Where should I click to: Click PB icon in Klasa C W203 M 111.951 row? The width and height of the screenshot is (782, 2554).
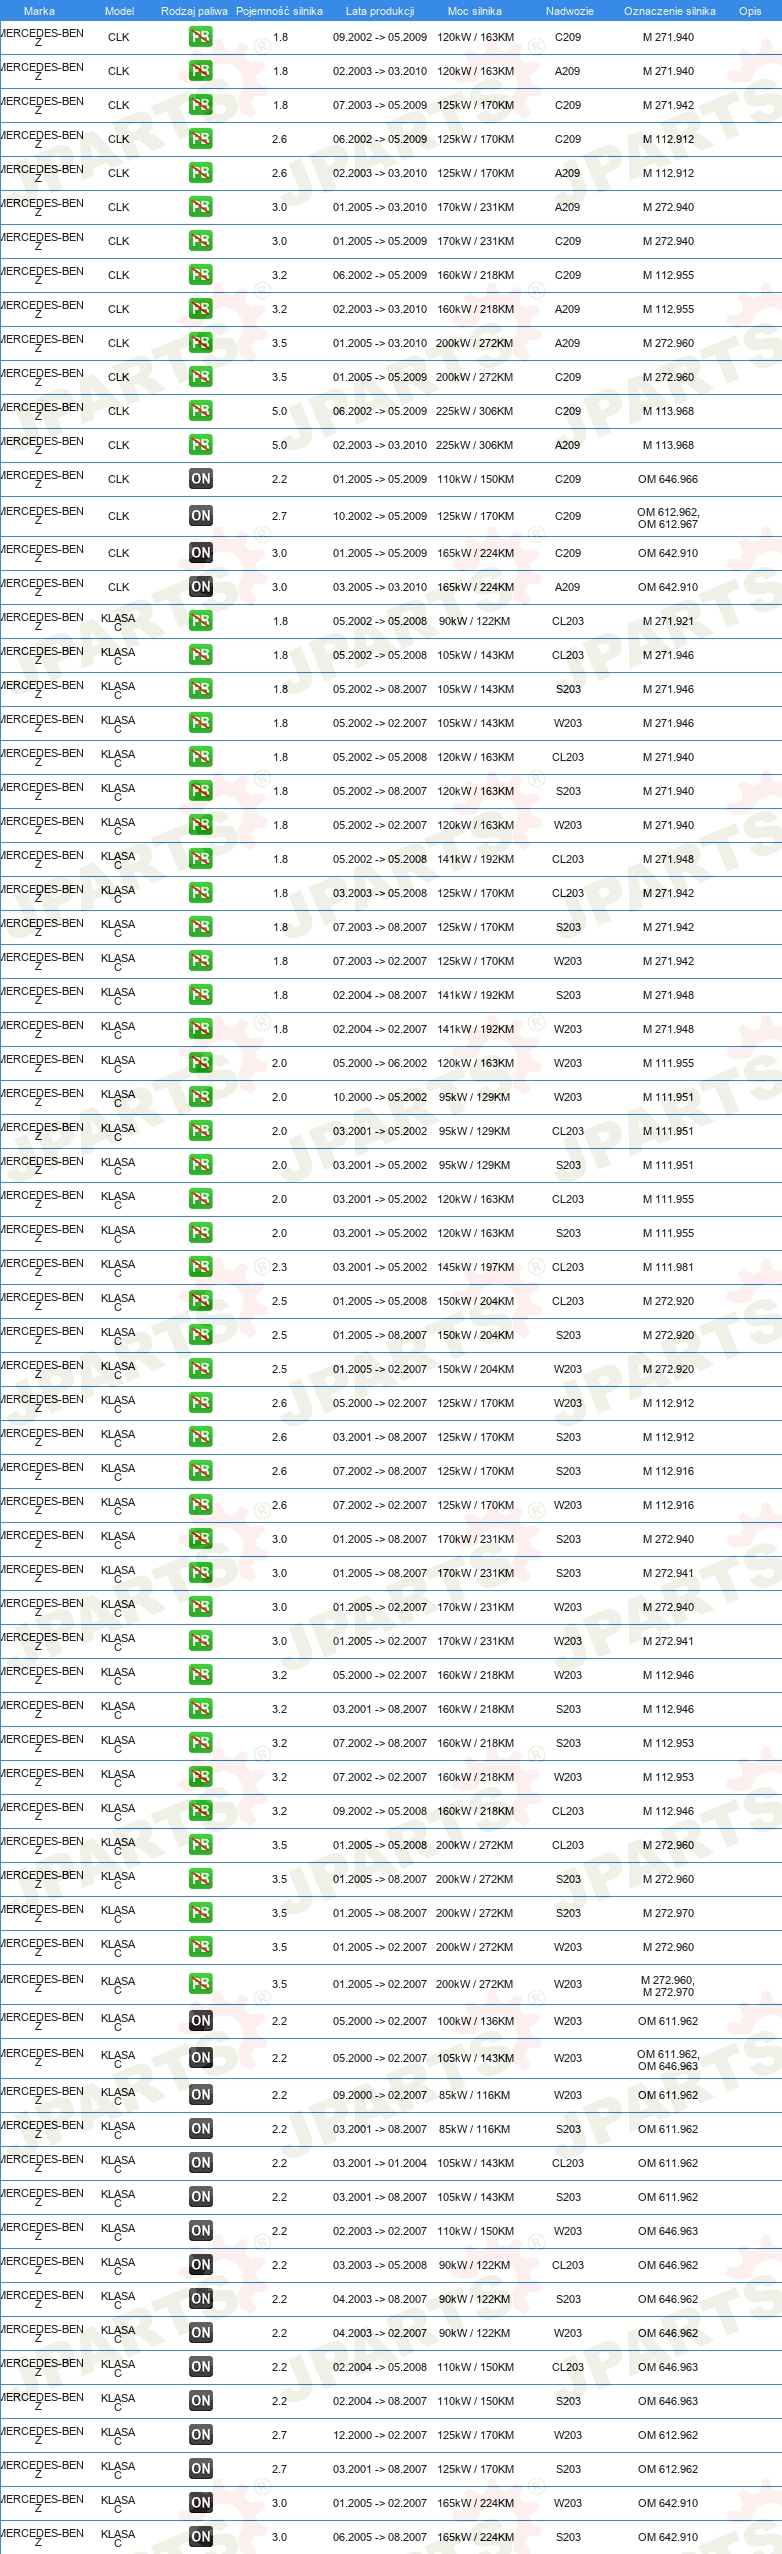pos(201,1097)
